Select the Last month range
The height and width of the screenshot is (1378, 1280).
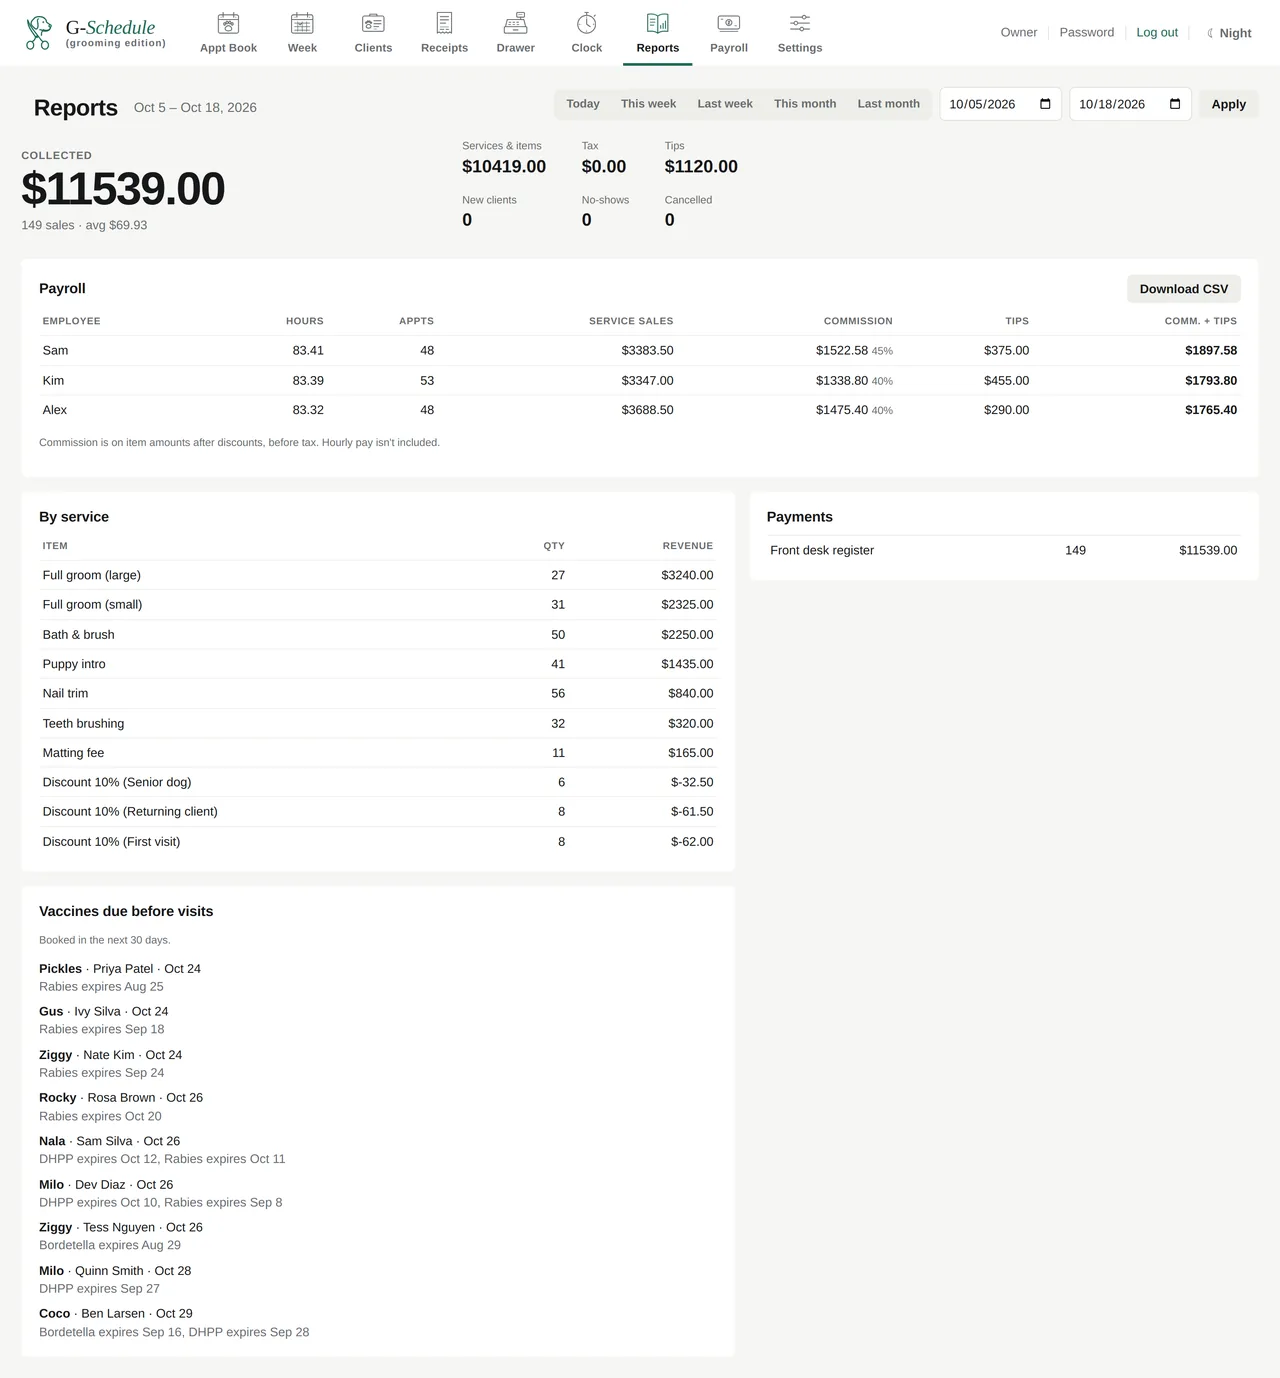pyautogui.click(x=888, y=104)
